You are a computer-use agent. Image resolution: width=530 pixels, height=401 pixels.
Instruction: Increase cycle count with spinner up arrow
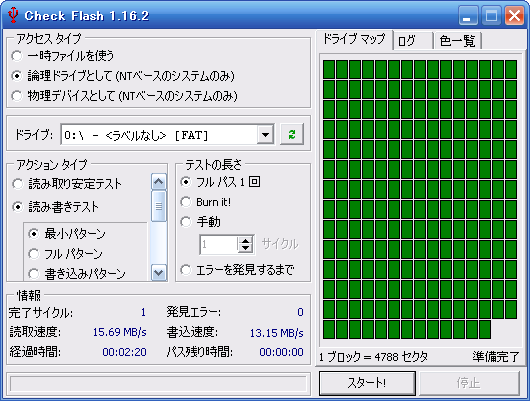tap(245, 240)
